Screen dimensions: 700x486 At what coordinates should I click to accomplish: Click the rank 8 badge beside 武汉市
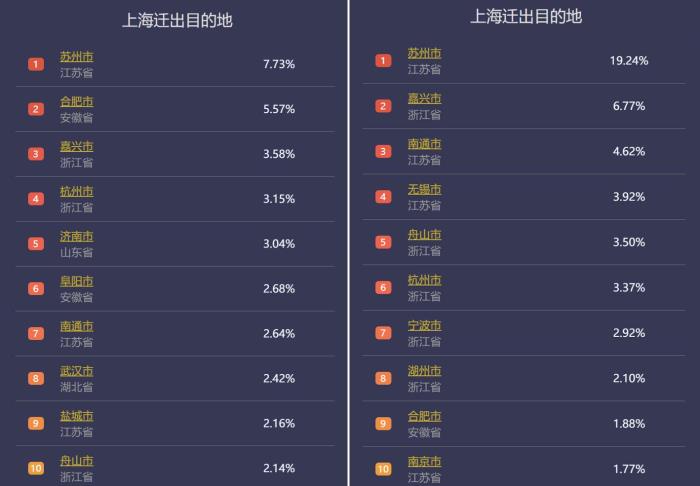(36, 378)
